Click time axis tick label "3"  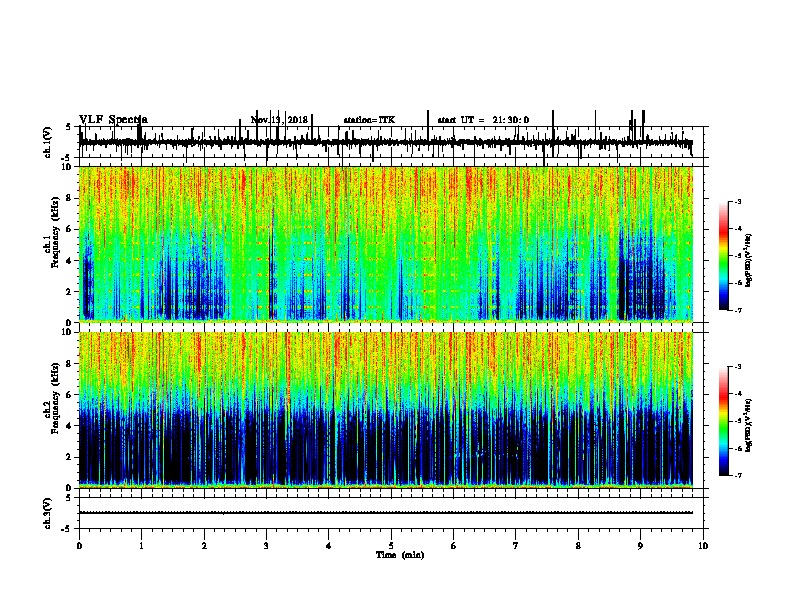click(x=266, y=546)
